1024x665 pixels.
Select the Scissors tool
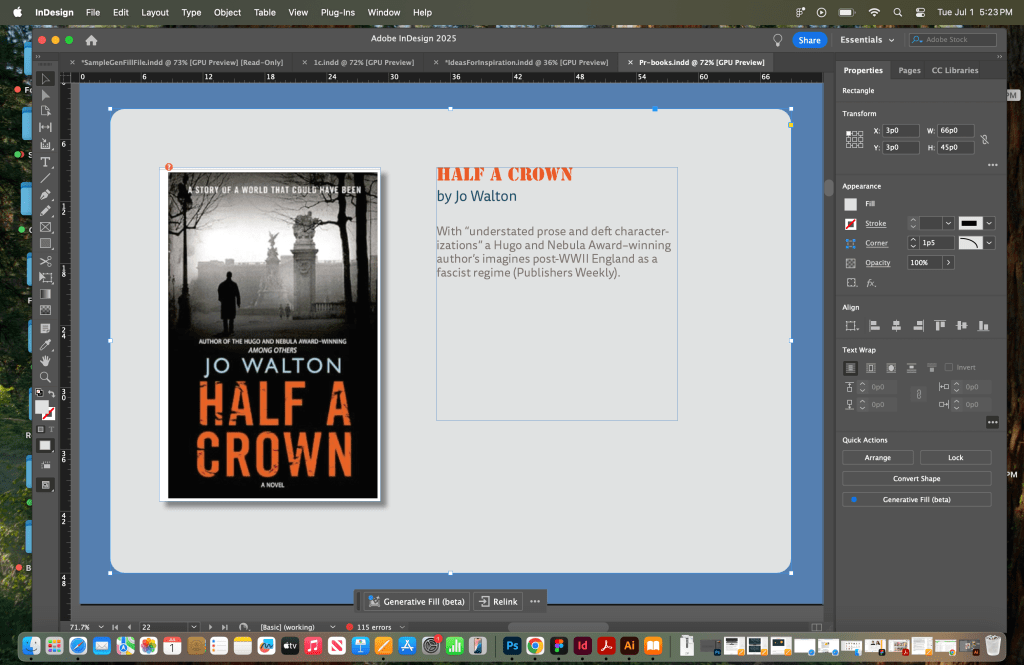click(x=45, y=261)
